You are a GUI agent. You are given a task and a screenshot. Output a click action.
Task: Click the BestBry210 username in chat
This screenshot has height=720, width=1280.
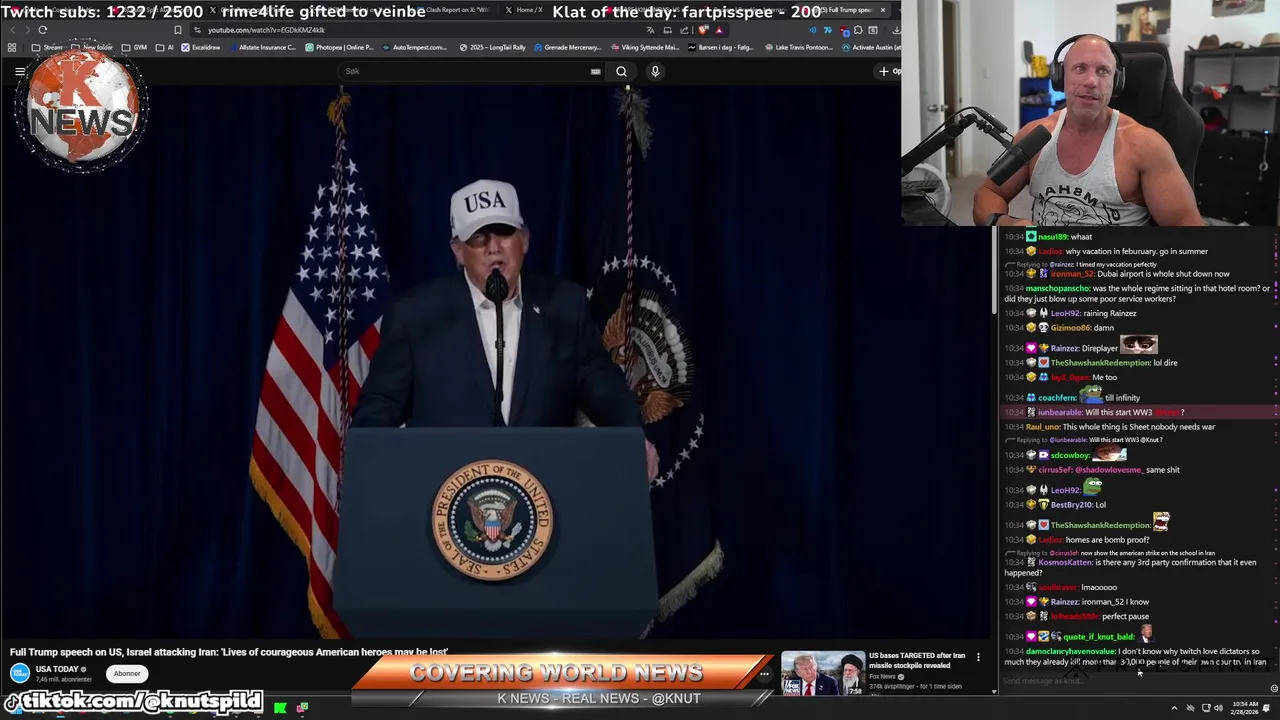click(1071, 505)
